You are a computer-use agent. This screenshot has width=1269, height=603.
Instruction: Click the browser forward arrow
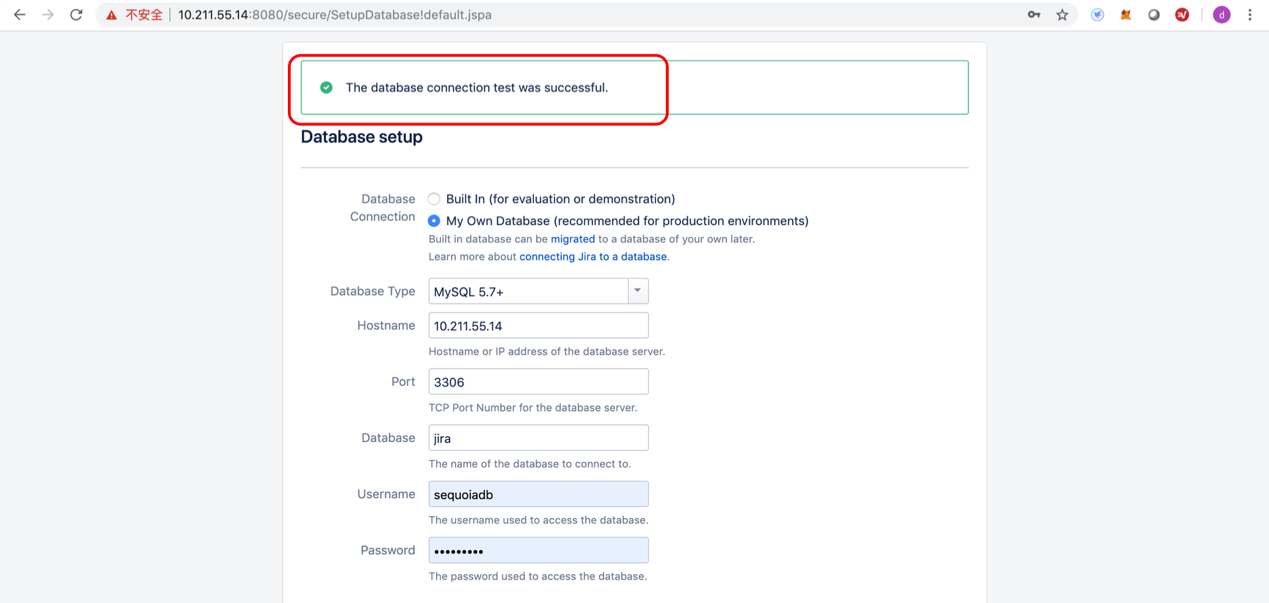coord(47,15)
